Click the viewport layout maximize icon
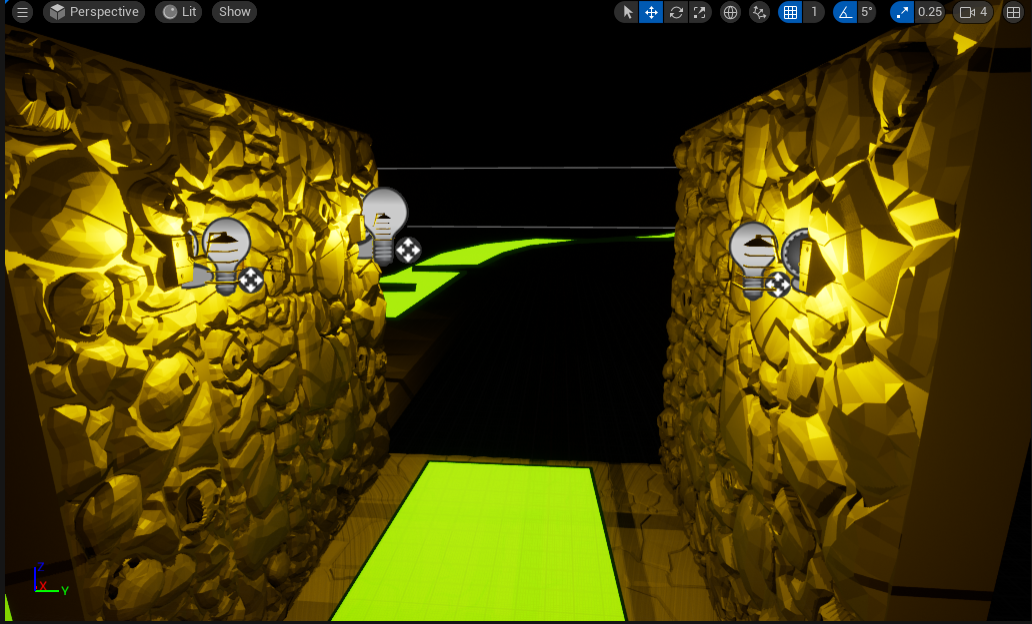 (x=1014, y=12)
